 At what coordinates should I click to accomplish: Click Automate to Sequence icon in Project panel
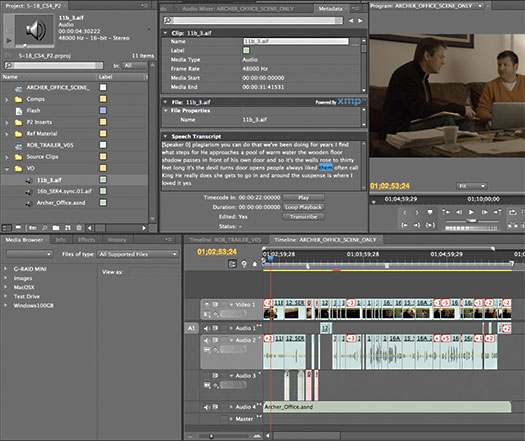[x=32, y=228]
